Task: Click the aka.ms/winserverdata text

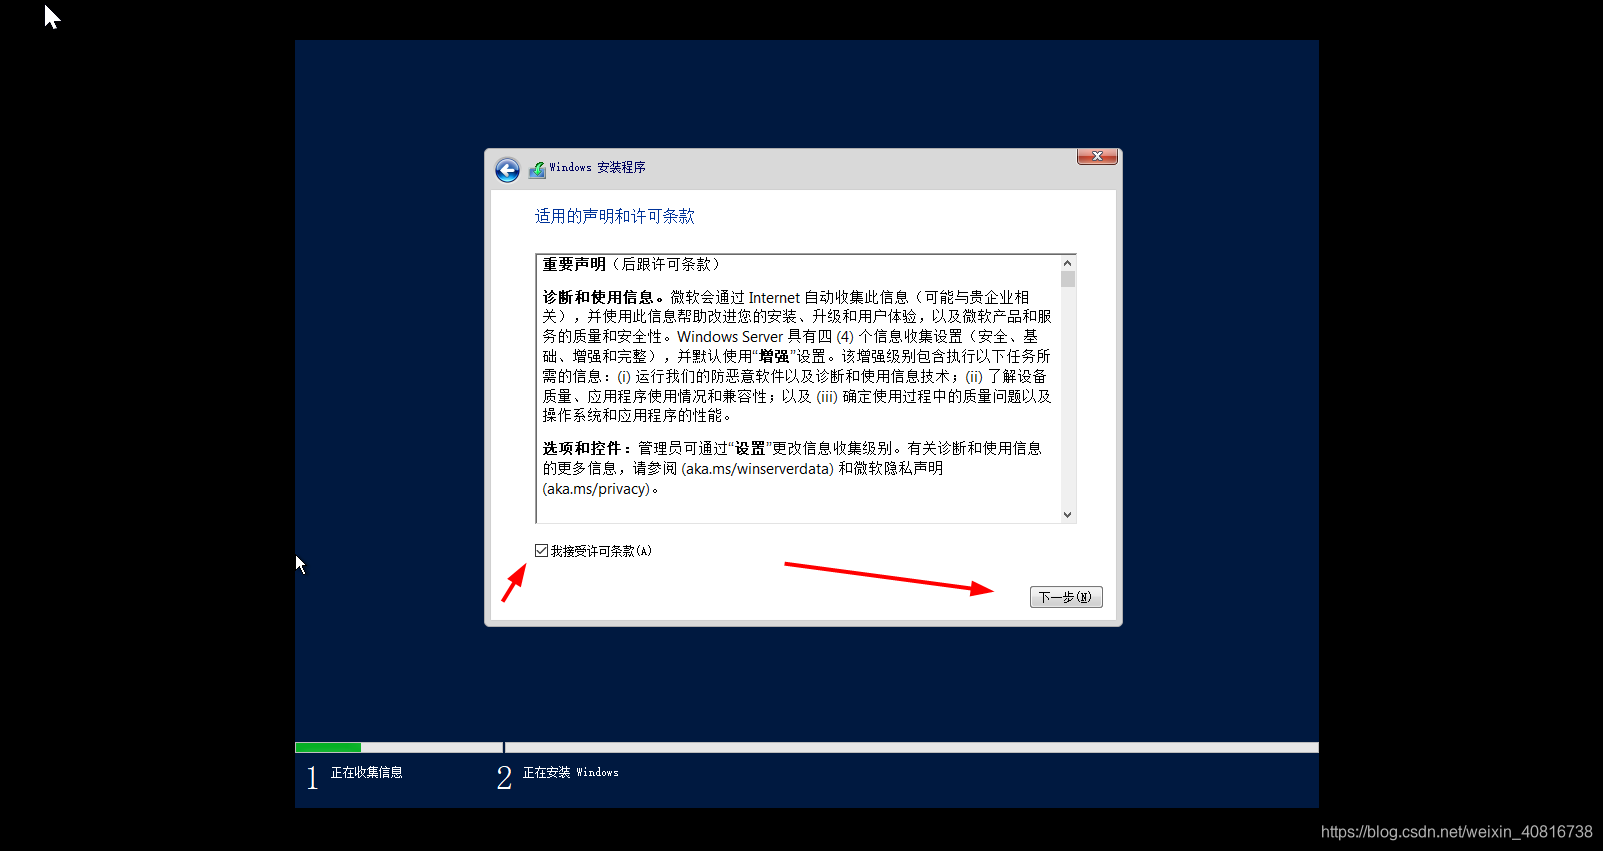Action: pos(757,468)
